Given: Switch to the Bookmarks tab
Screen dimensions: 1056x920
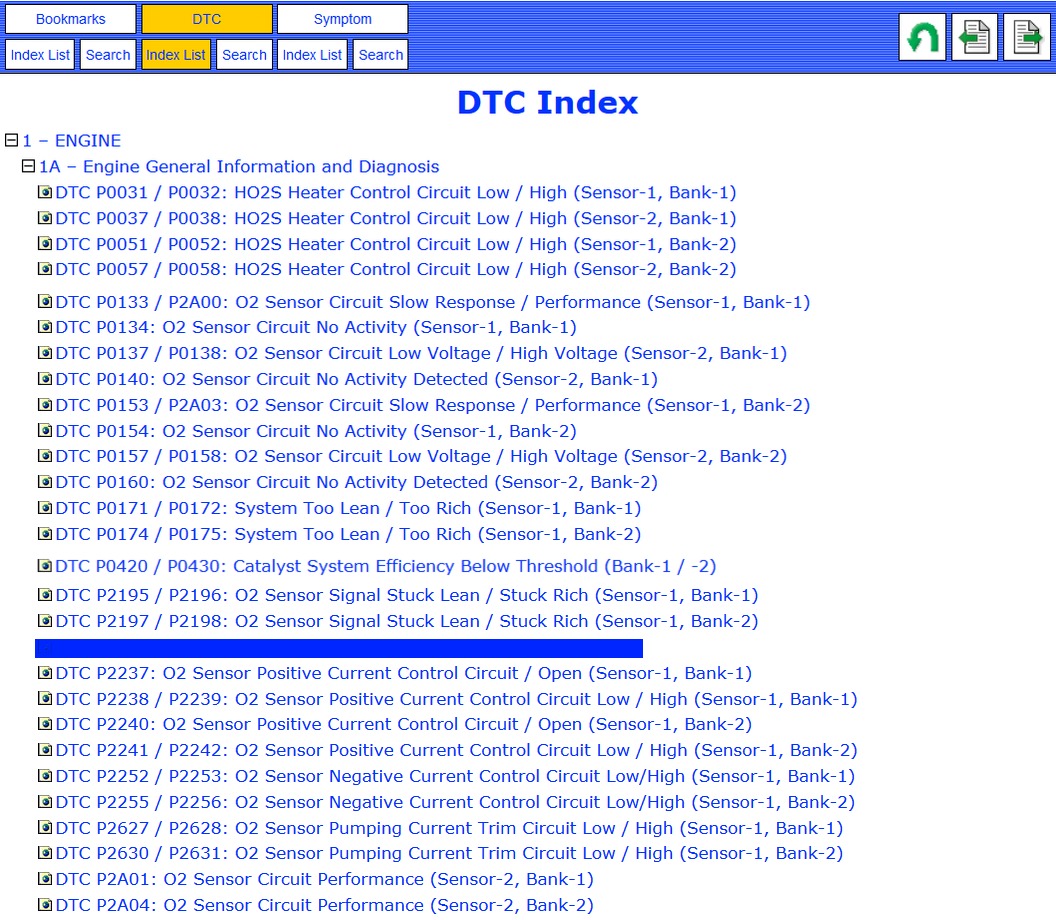Looking at the screenshot, I should click(x=71, y=19).
